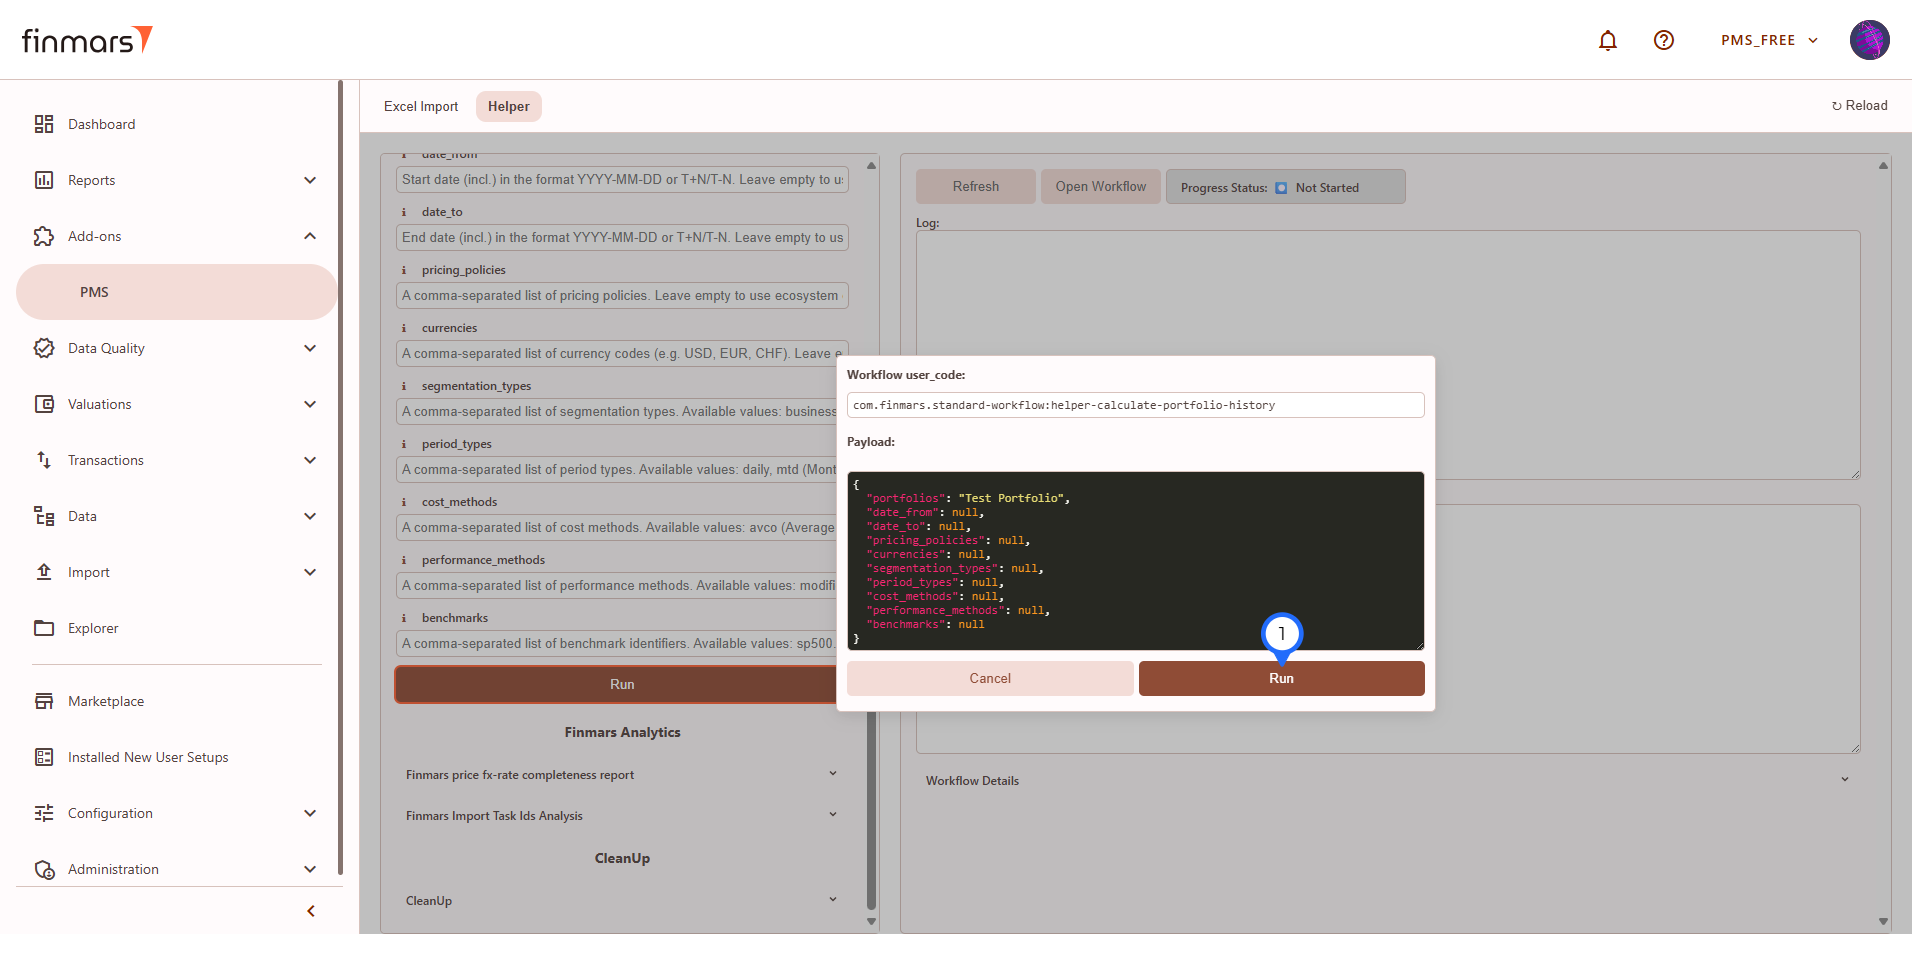Open the PMS_FREE workspace dropdown
The width and height of the screenshot is (1912, 954).
click(x=1768, y=40)
